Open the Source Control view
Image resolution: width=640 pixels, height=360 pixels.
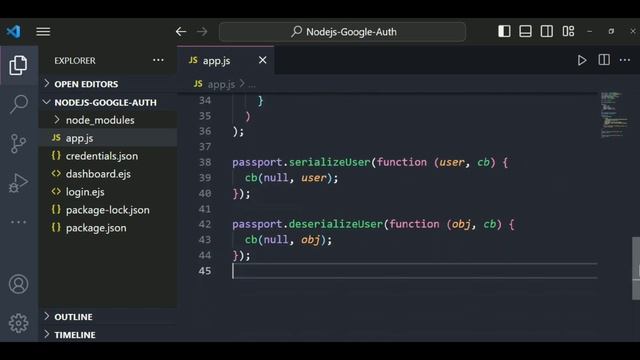(18, 143)
